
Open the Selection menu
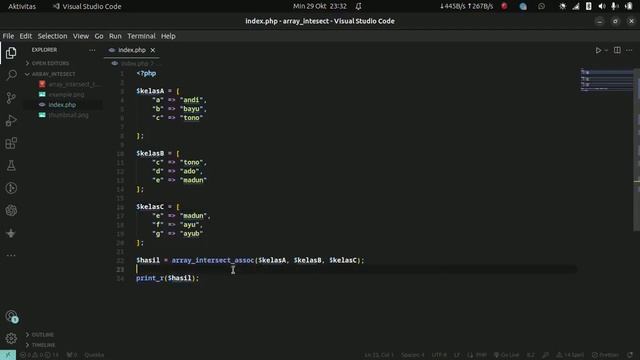52,36
